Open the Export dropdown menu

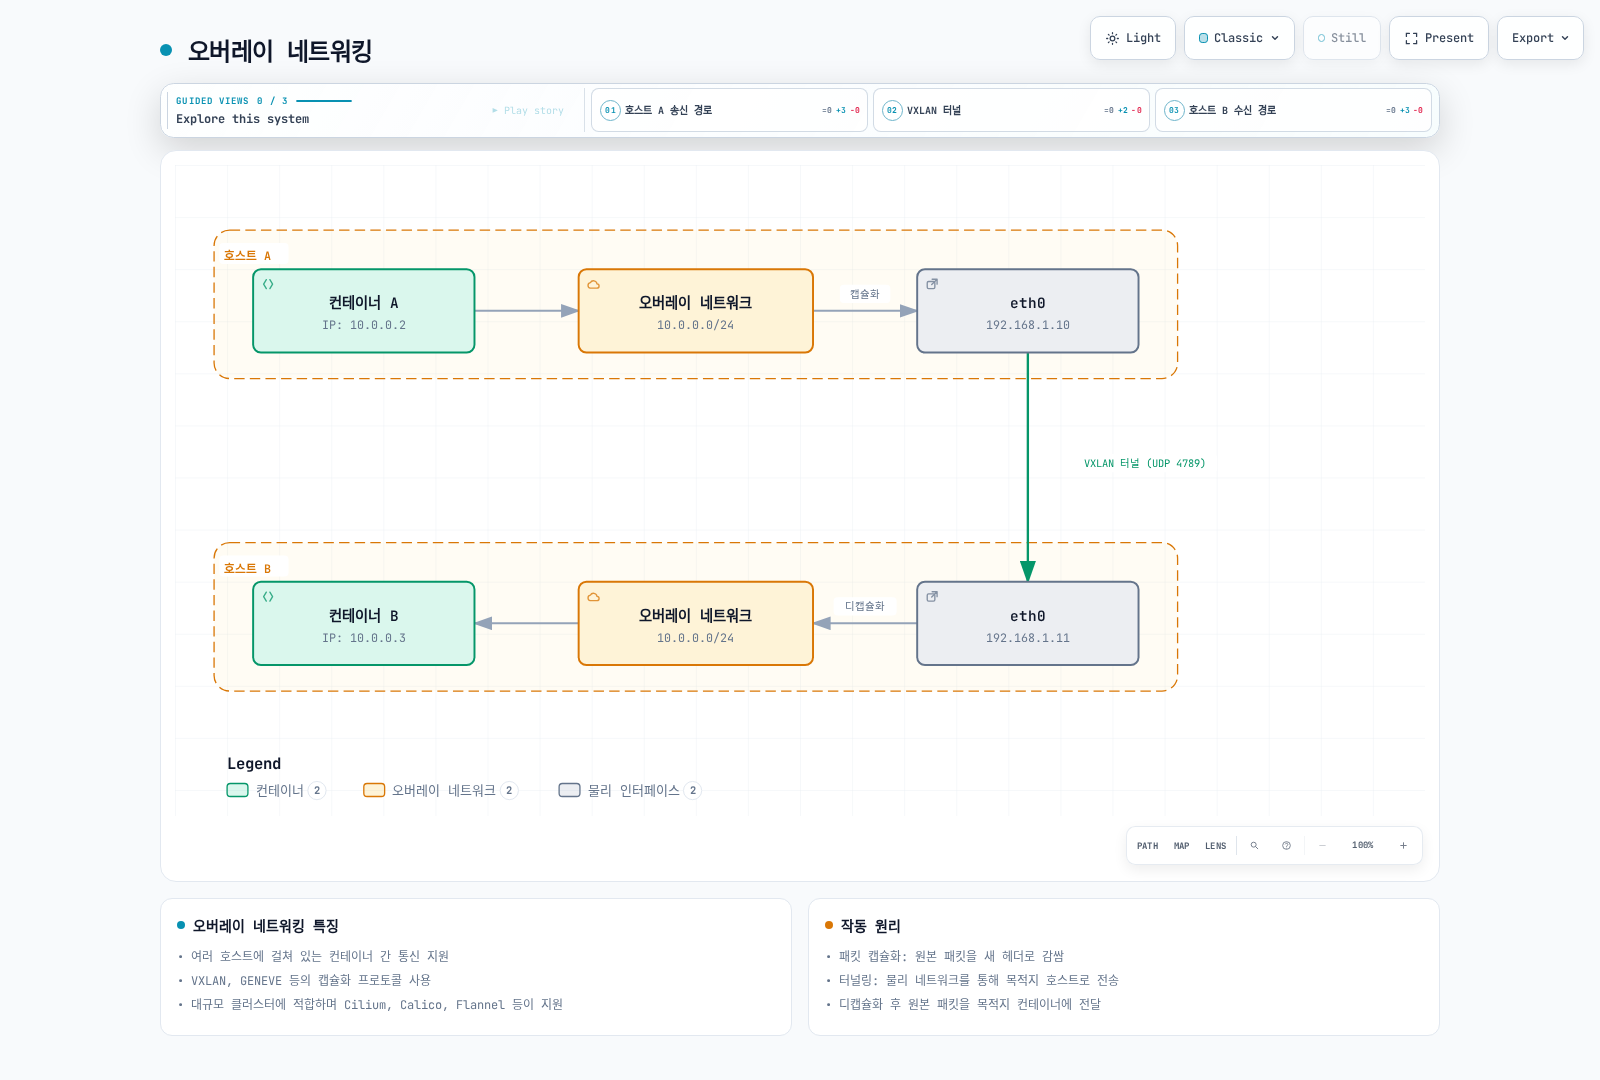(x=1540, y=38)
